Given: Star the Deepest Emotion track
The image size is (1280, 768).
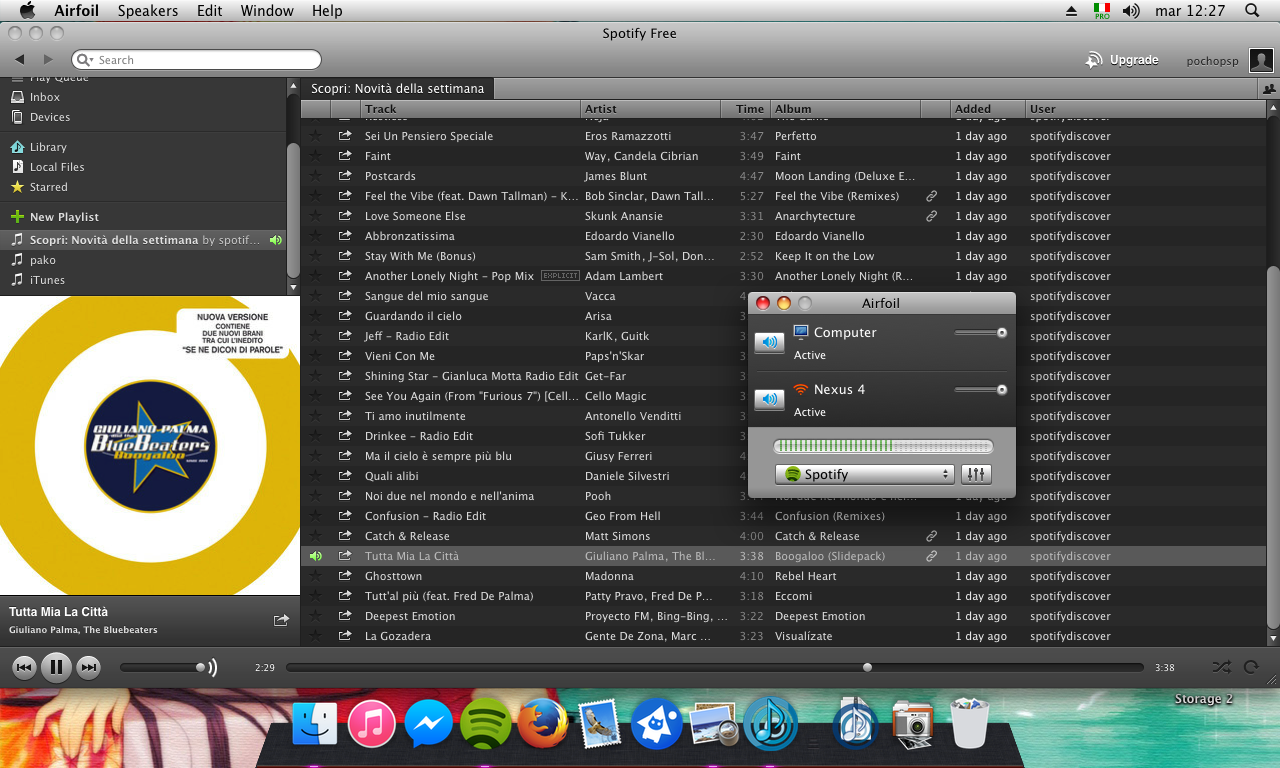Looking at the screenshot, I should click(x=316, y=616).
